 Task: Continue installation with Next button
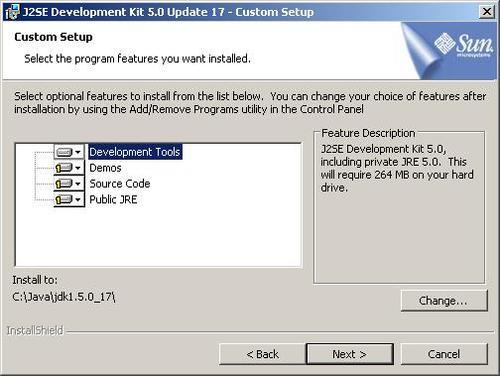click(350, 354)
